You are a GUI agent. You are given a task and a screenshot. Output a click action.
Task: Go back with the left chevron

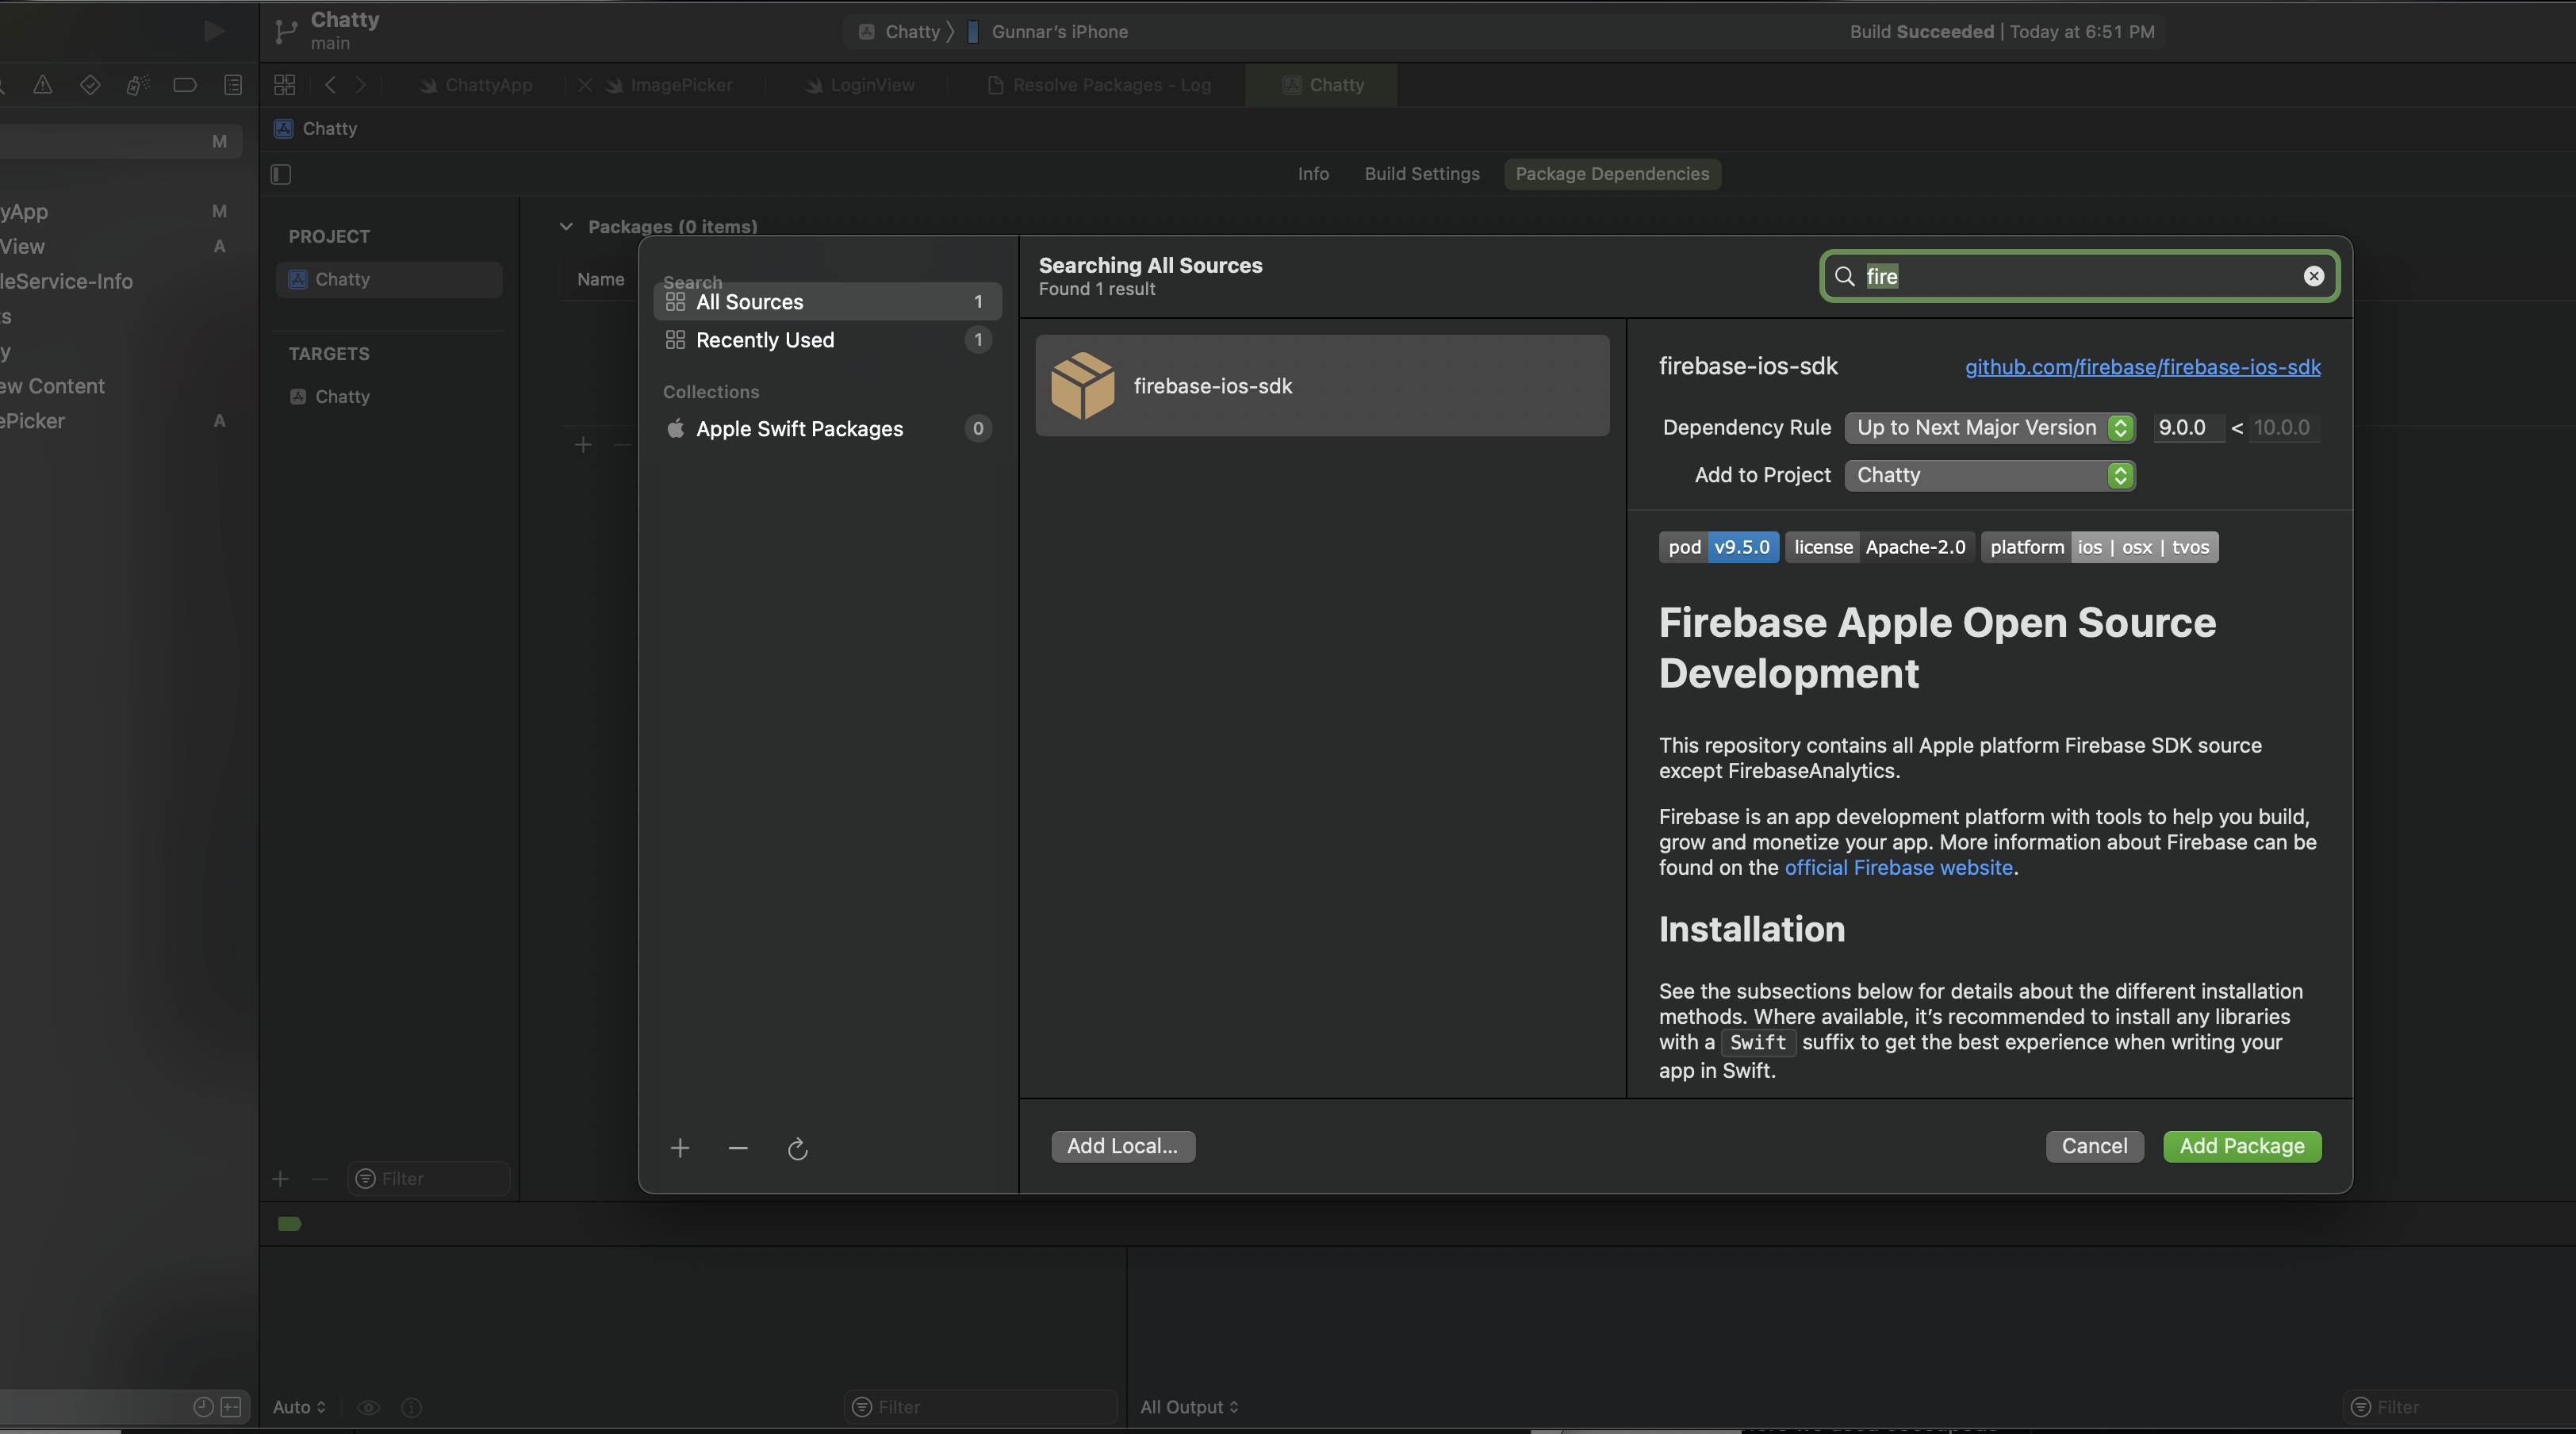click(330, 85)
